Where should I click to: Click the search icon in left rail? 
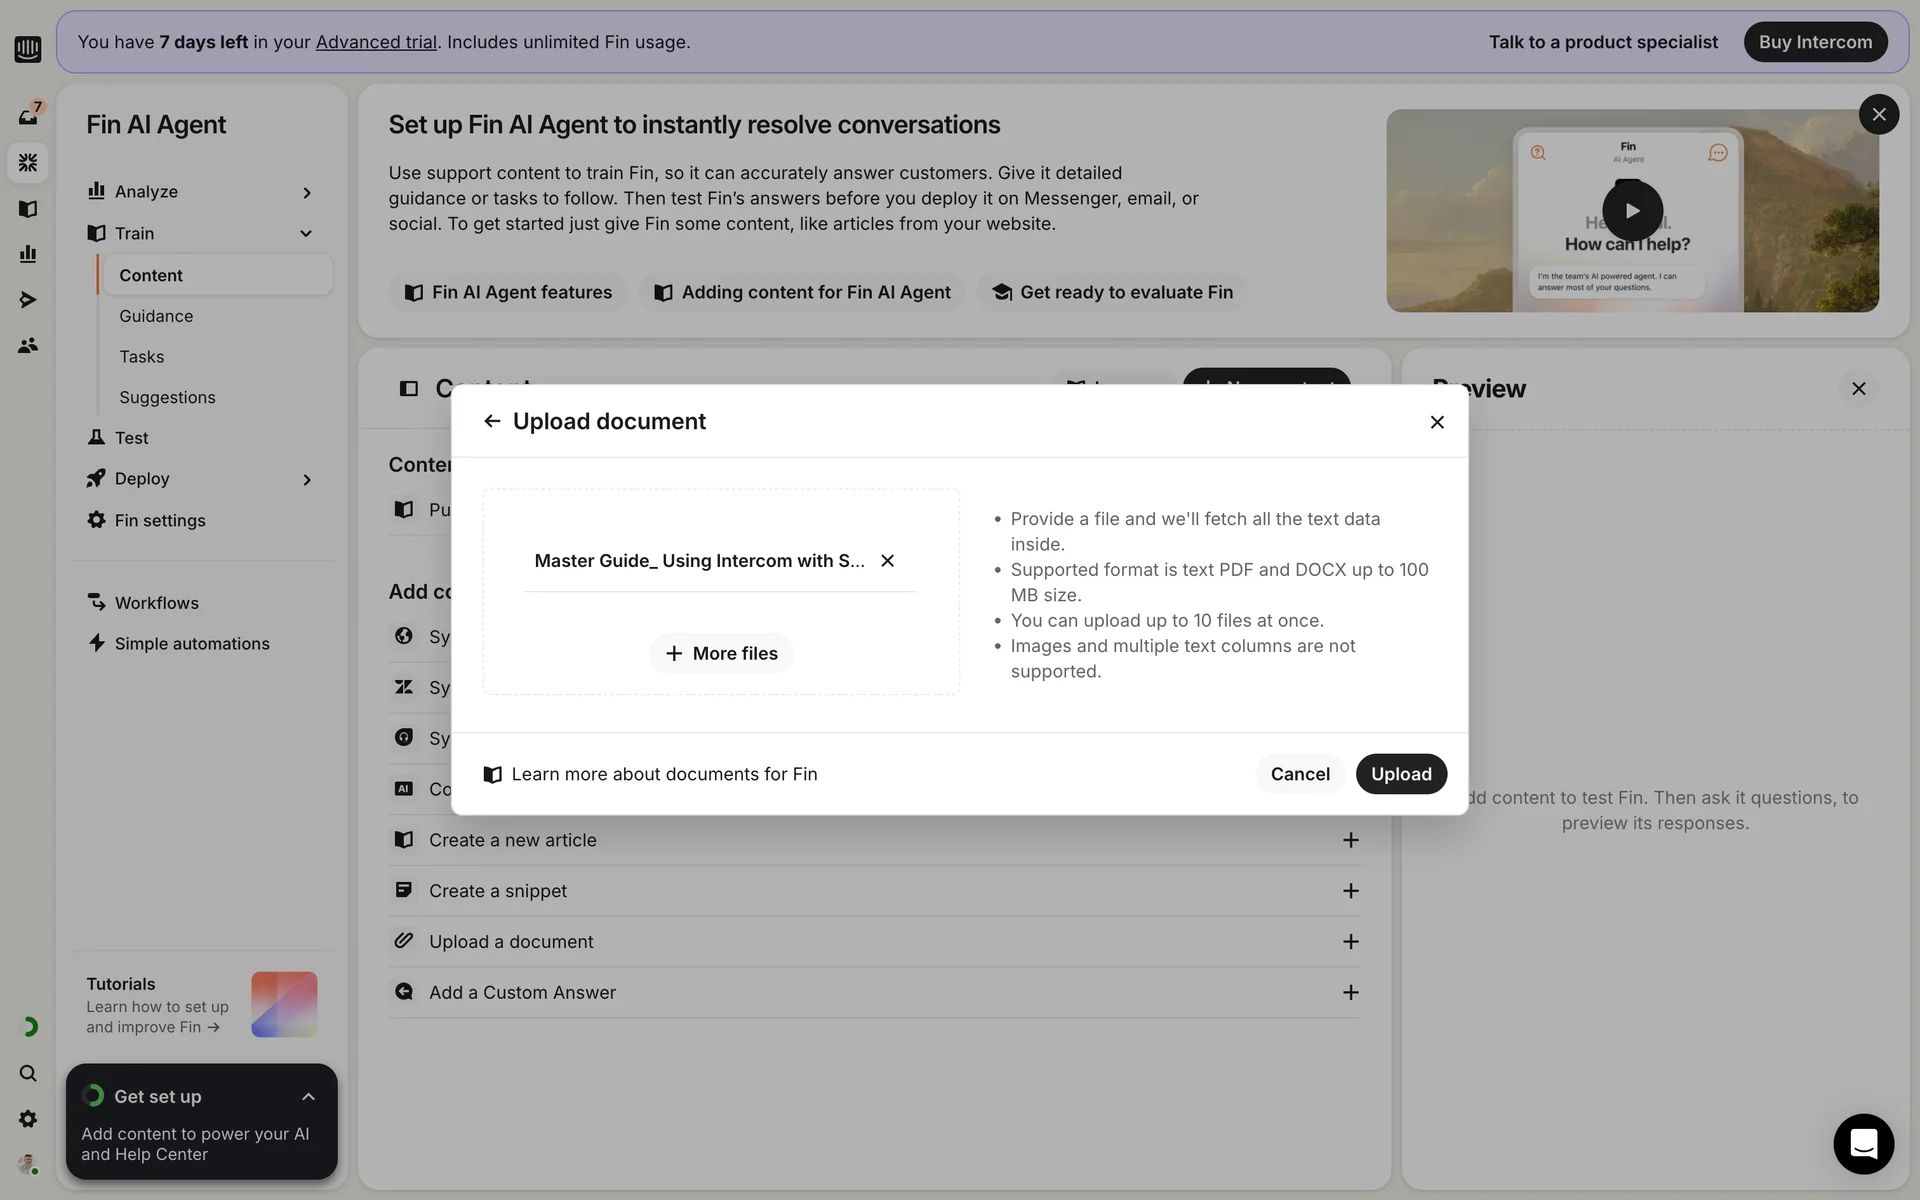pos(28,1073)
